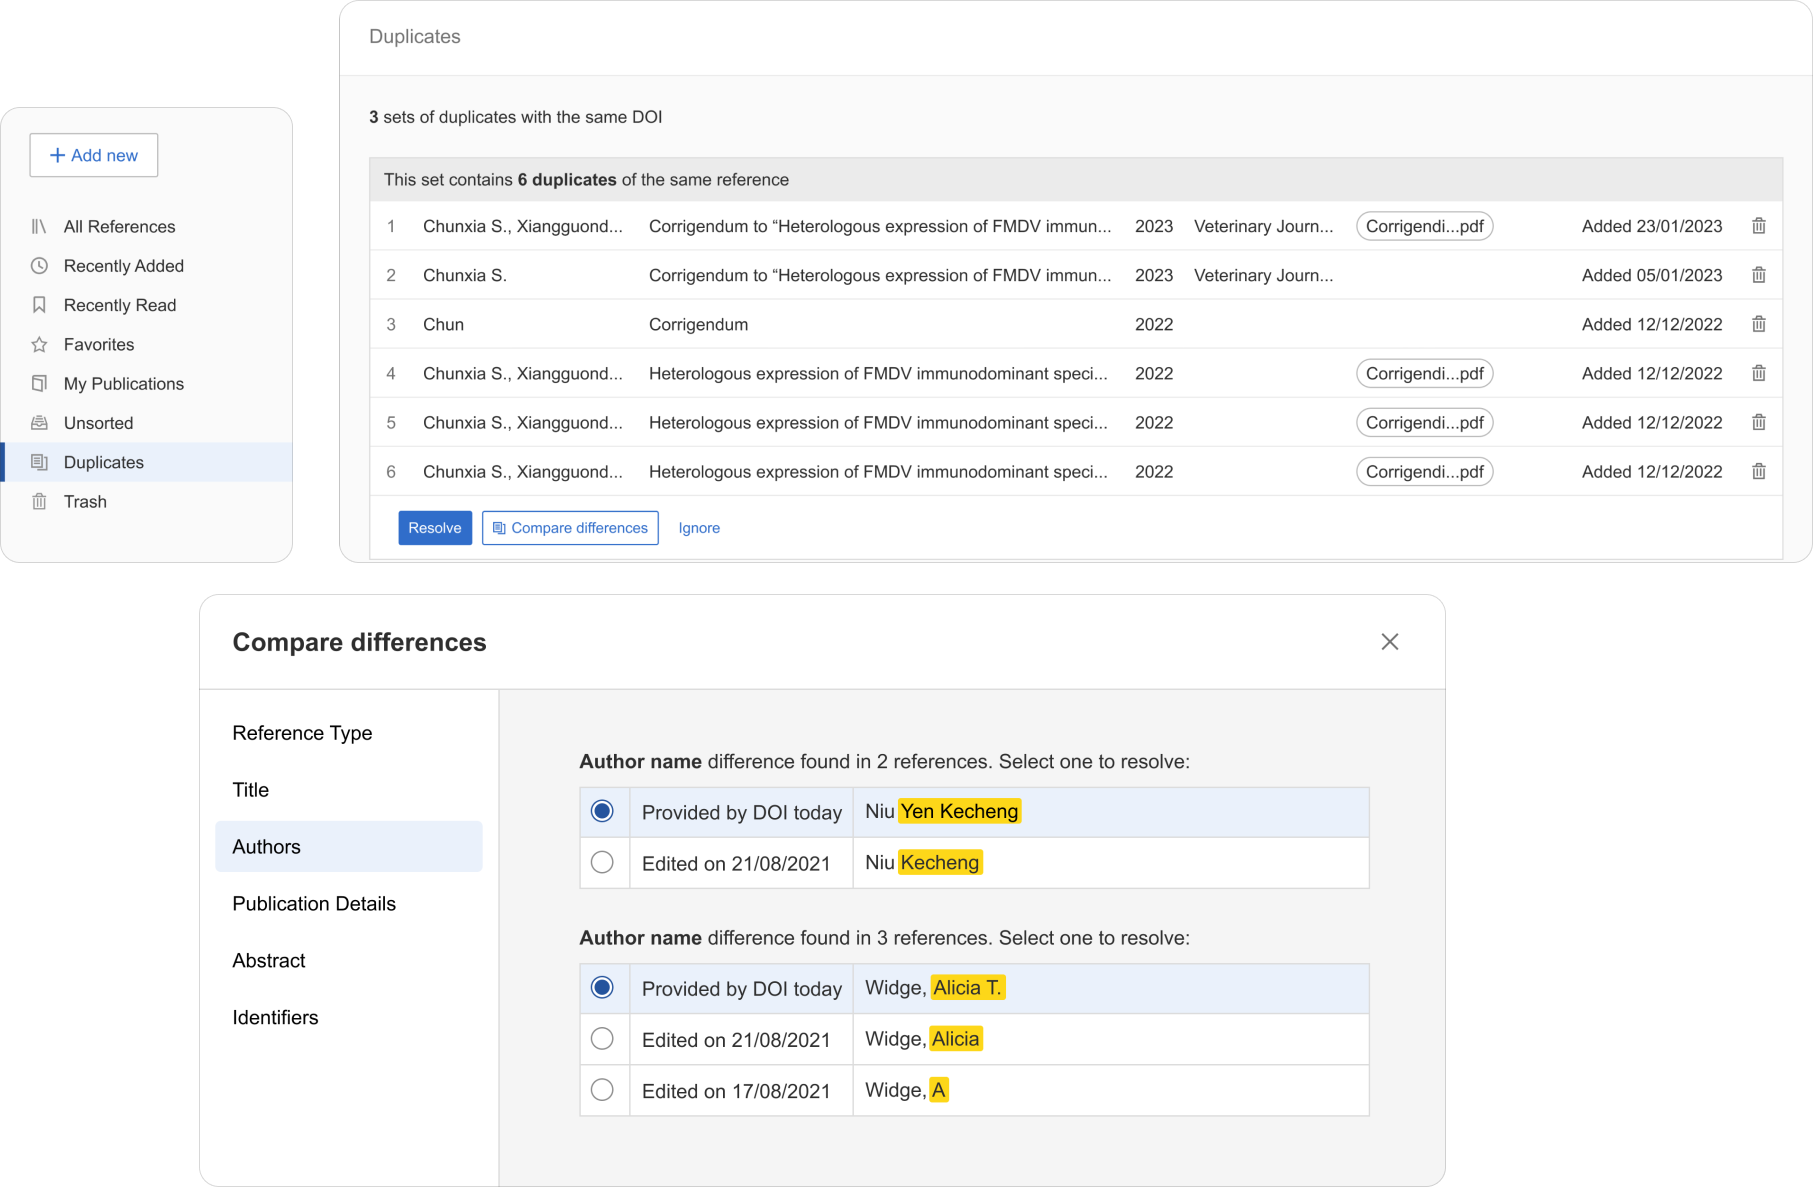Select the Niu Yen Kecheng radio option
The image size is (1813, 1187).
coord(602,811)
